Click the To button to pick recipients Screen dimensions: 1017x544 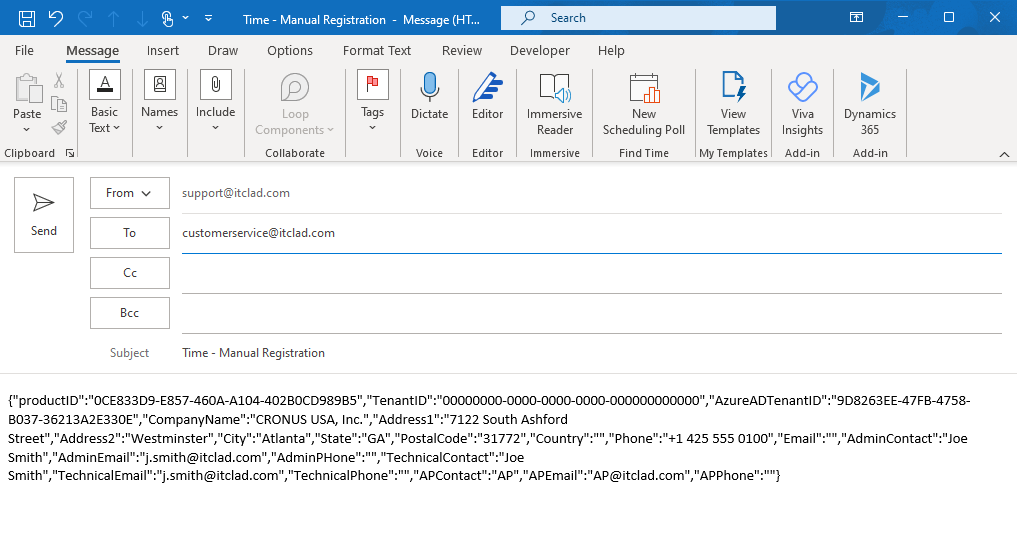(130, 233)
